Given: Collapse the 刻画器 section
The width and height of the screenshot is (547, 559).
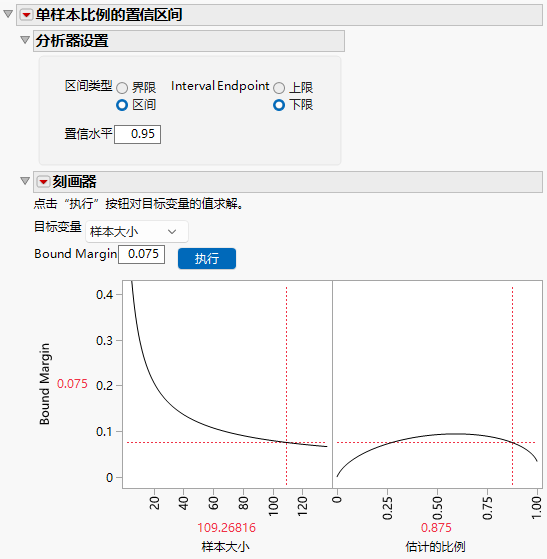Looking at the screenshot, I should [25, 181].
